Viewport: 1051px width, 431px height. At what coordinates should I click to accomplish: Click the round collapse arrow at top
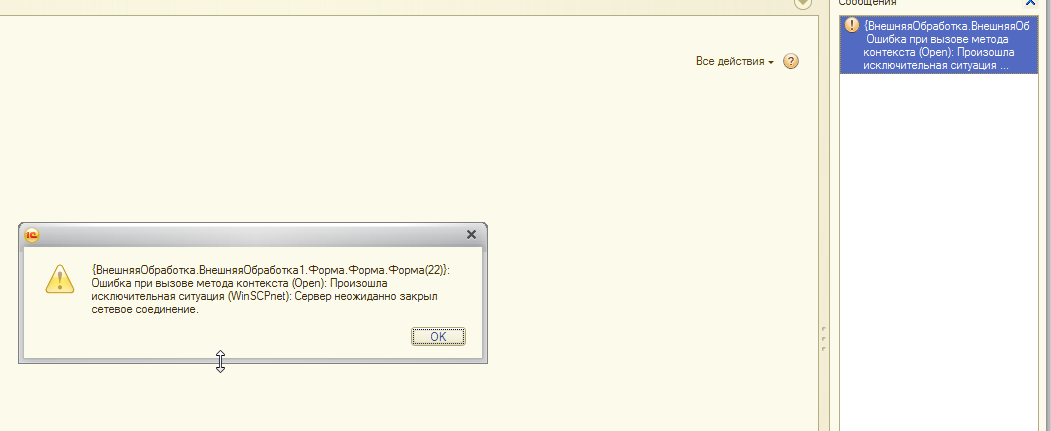[x=802, y=3]
